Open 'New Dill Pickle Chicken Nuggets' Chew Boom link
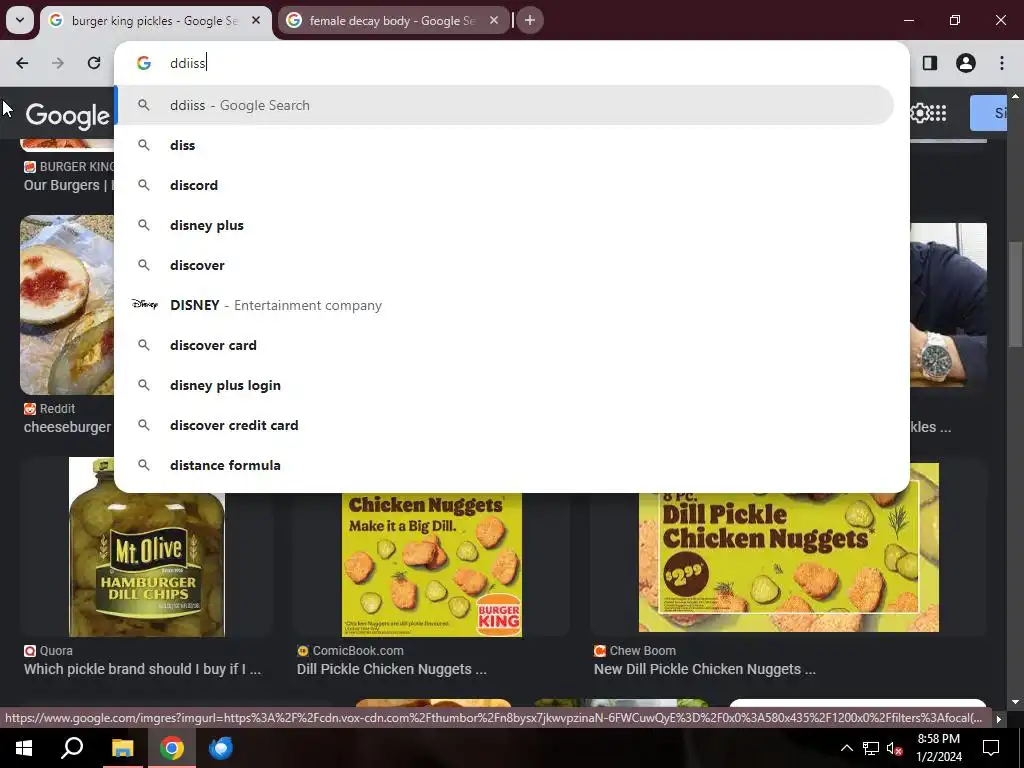The image size is (1024, 768). 705,669
